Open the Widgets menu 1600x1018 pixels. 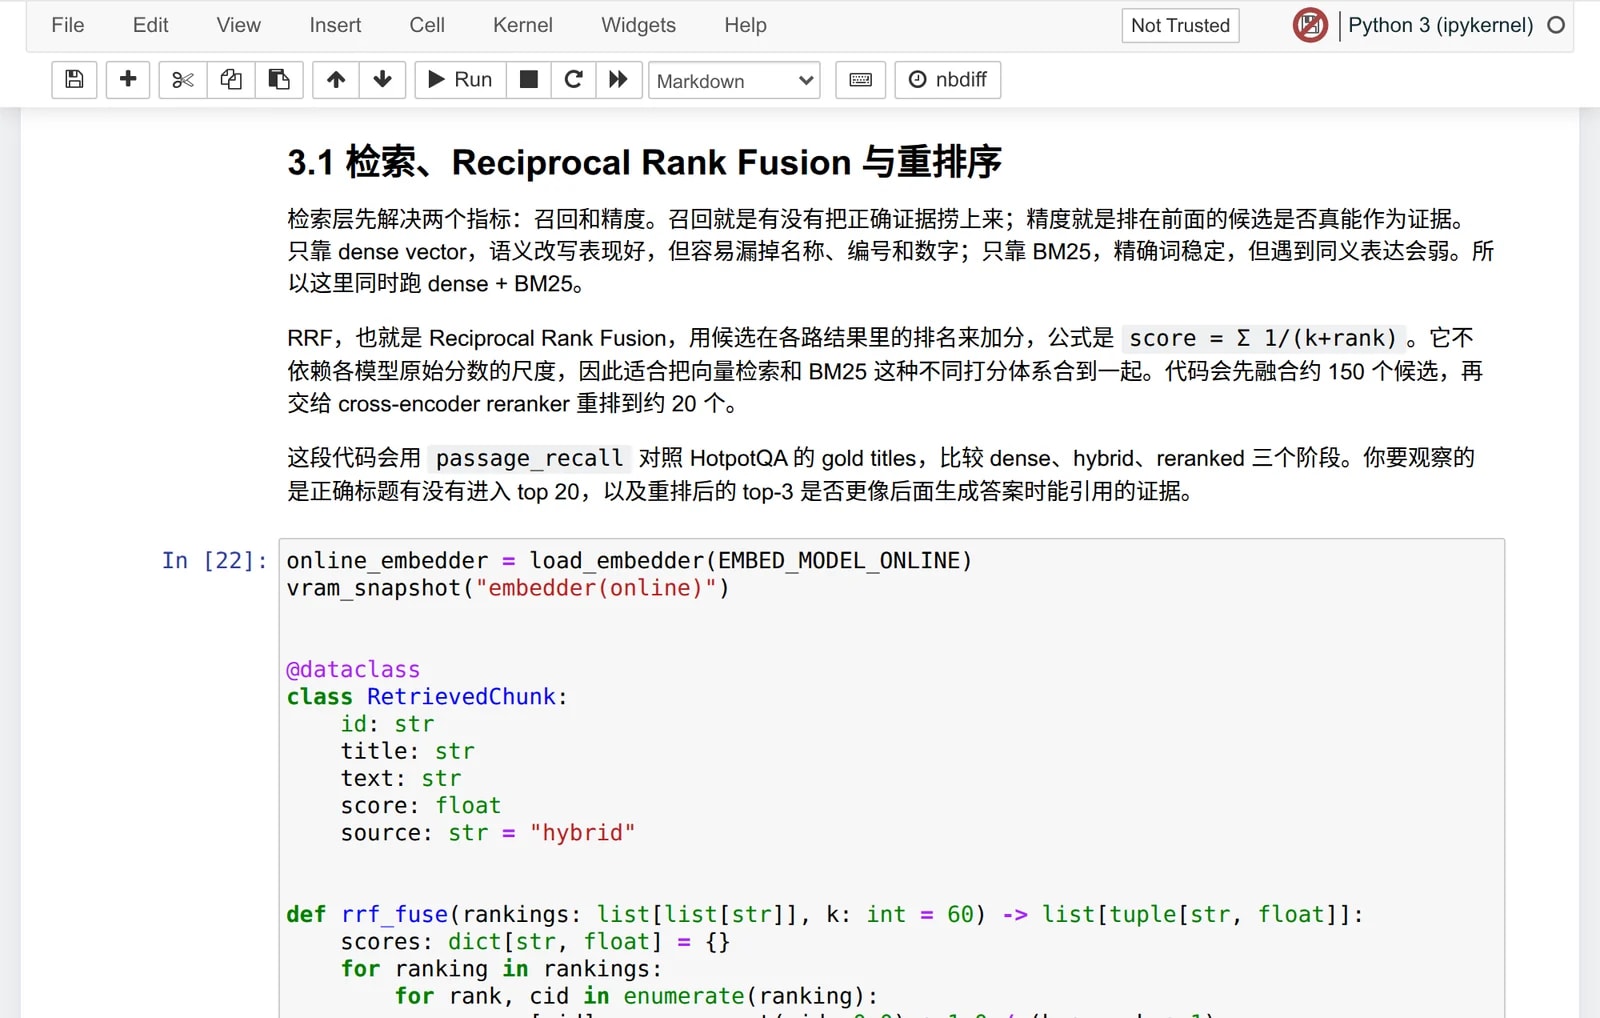(x=639, y=25)
